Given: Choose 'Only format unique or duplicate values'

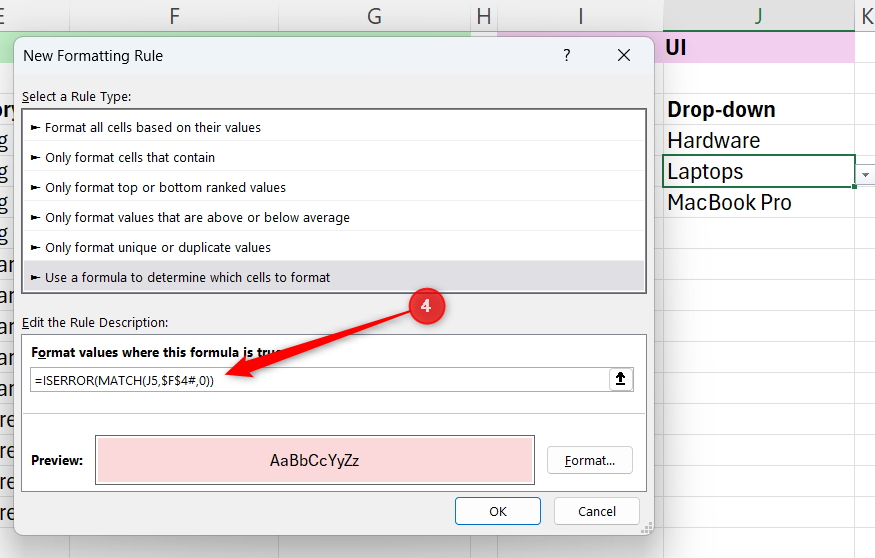Looking at the screenshot, I should click(334, 248).
